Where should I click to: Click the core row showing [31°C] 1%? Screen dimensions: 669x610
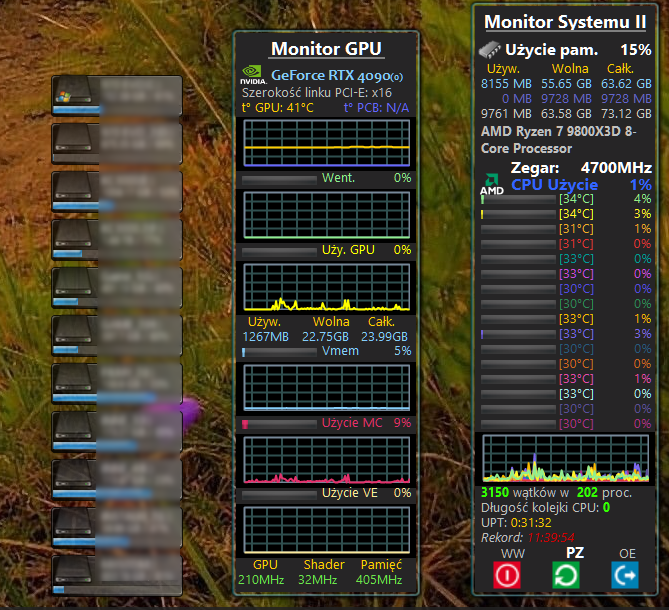[x=566, y=229]
